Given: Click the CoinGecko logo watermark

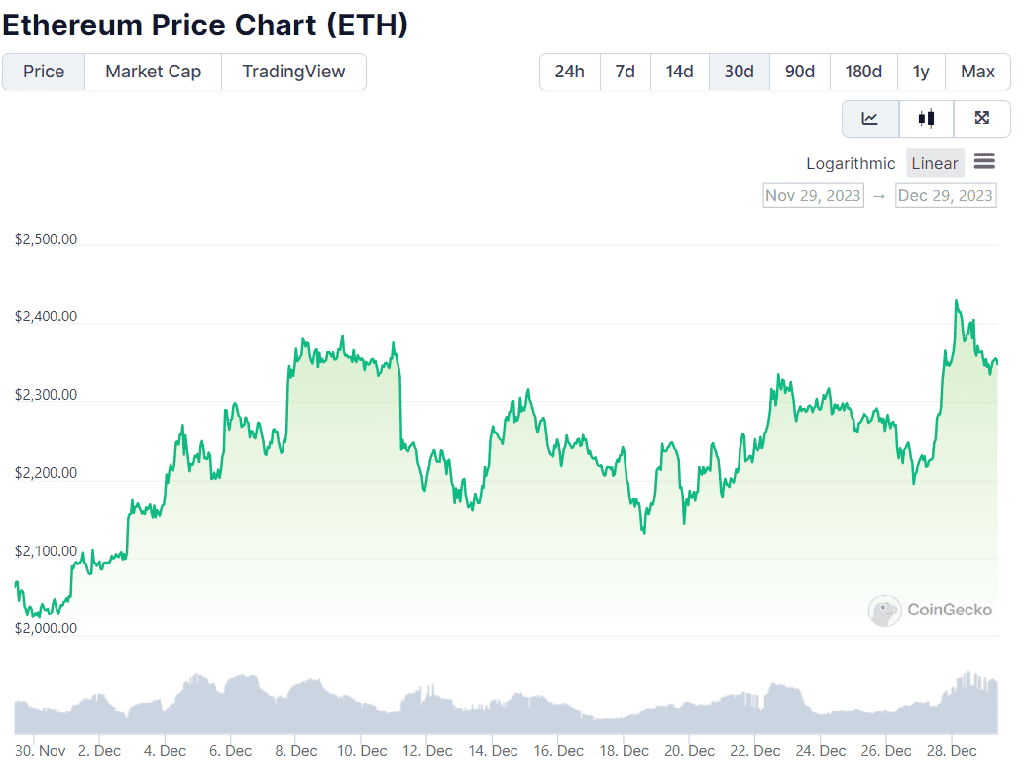Looking at the screenshot, I should click(x=930, y=609).
